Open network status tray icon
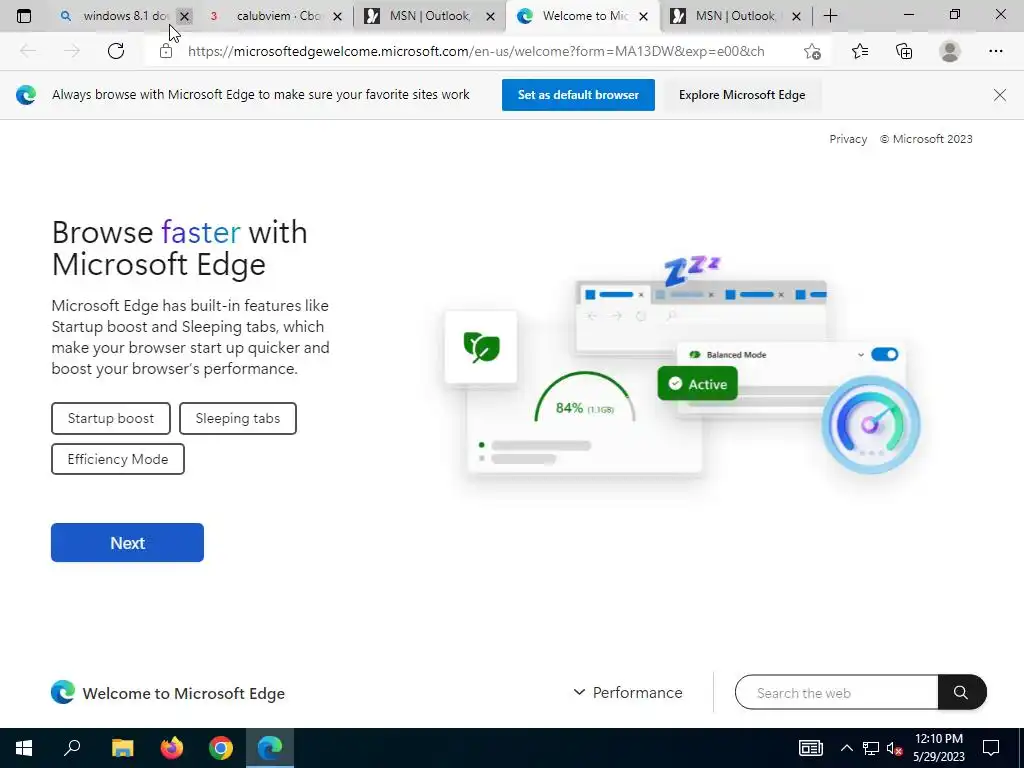The height and width of the screenshot is (768, 1024). [871, 748]
